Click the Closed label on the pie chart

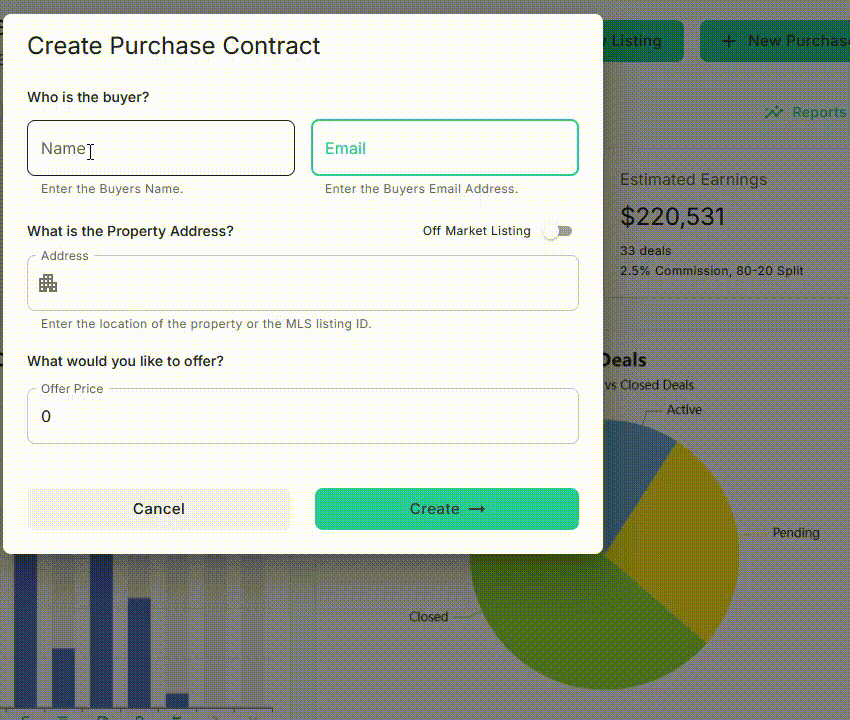[429, 617]
